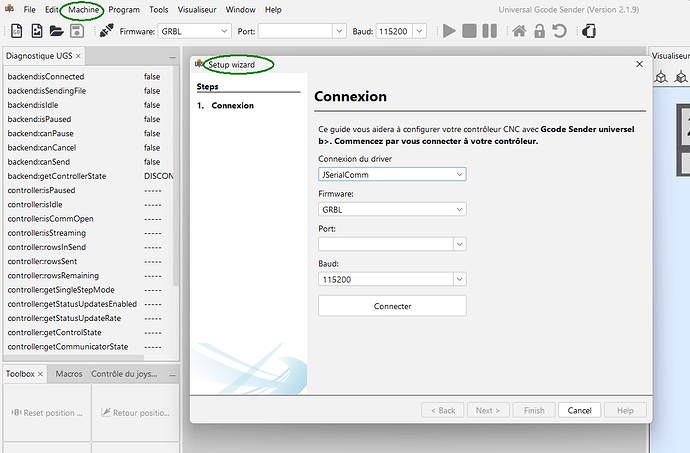Click the open folder icon in toolbar
Screen dimensions: 690x453
click(56, 31)
